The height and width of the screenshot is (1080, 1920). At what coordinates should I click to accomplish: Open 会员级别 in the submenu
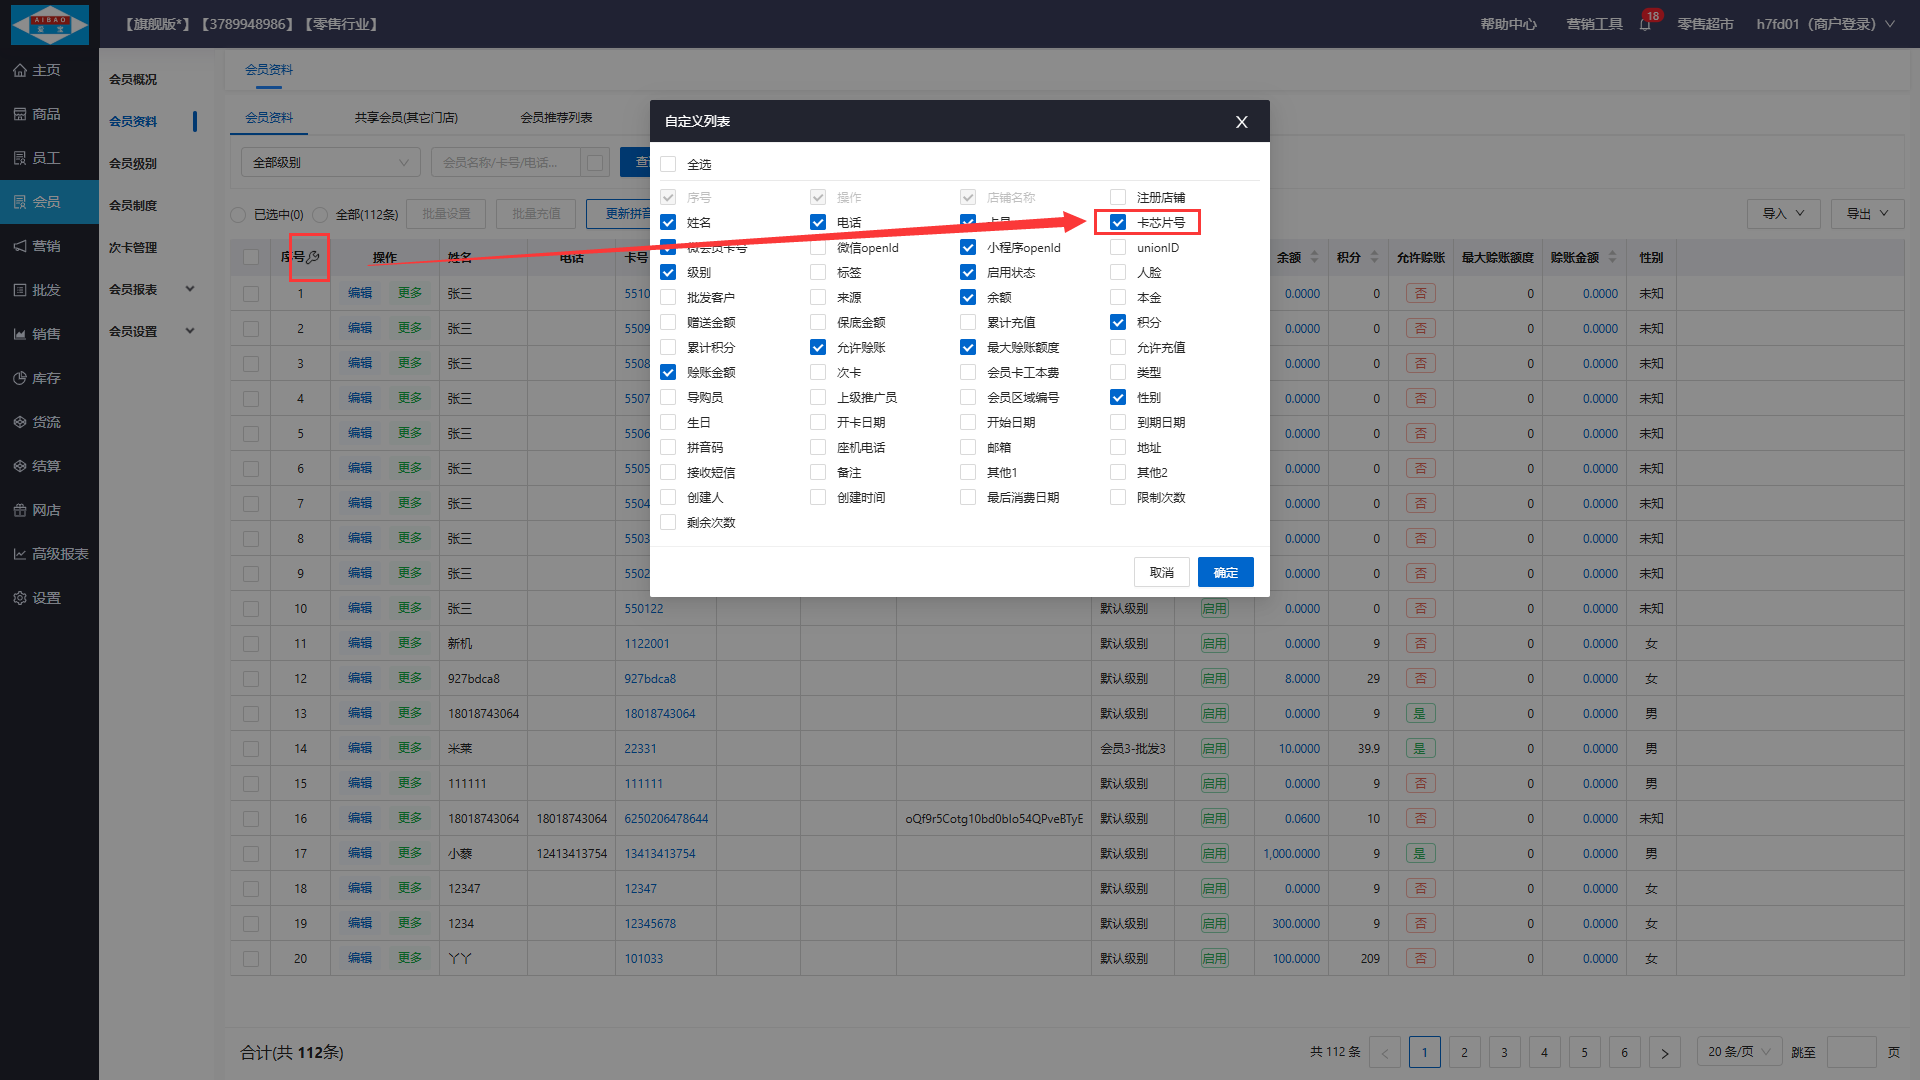coord(133,163)
